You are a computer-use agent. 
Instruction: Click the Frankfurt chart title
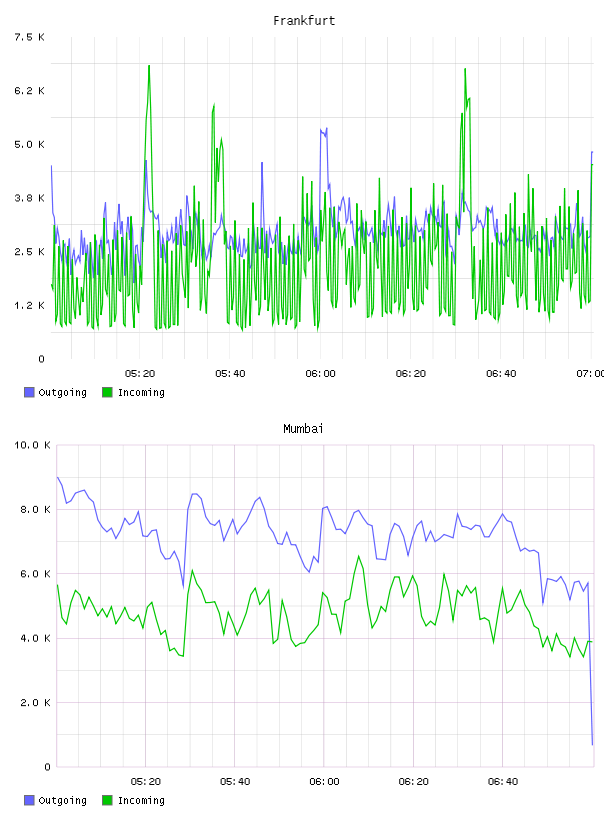(304, 21)
